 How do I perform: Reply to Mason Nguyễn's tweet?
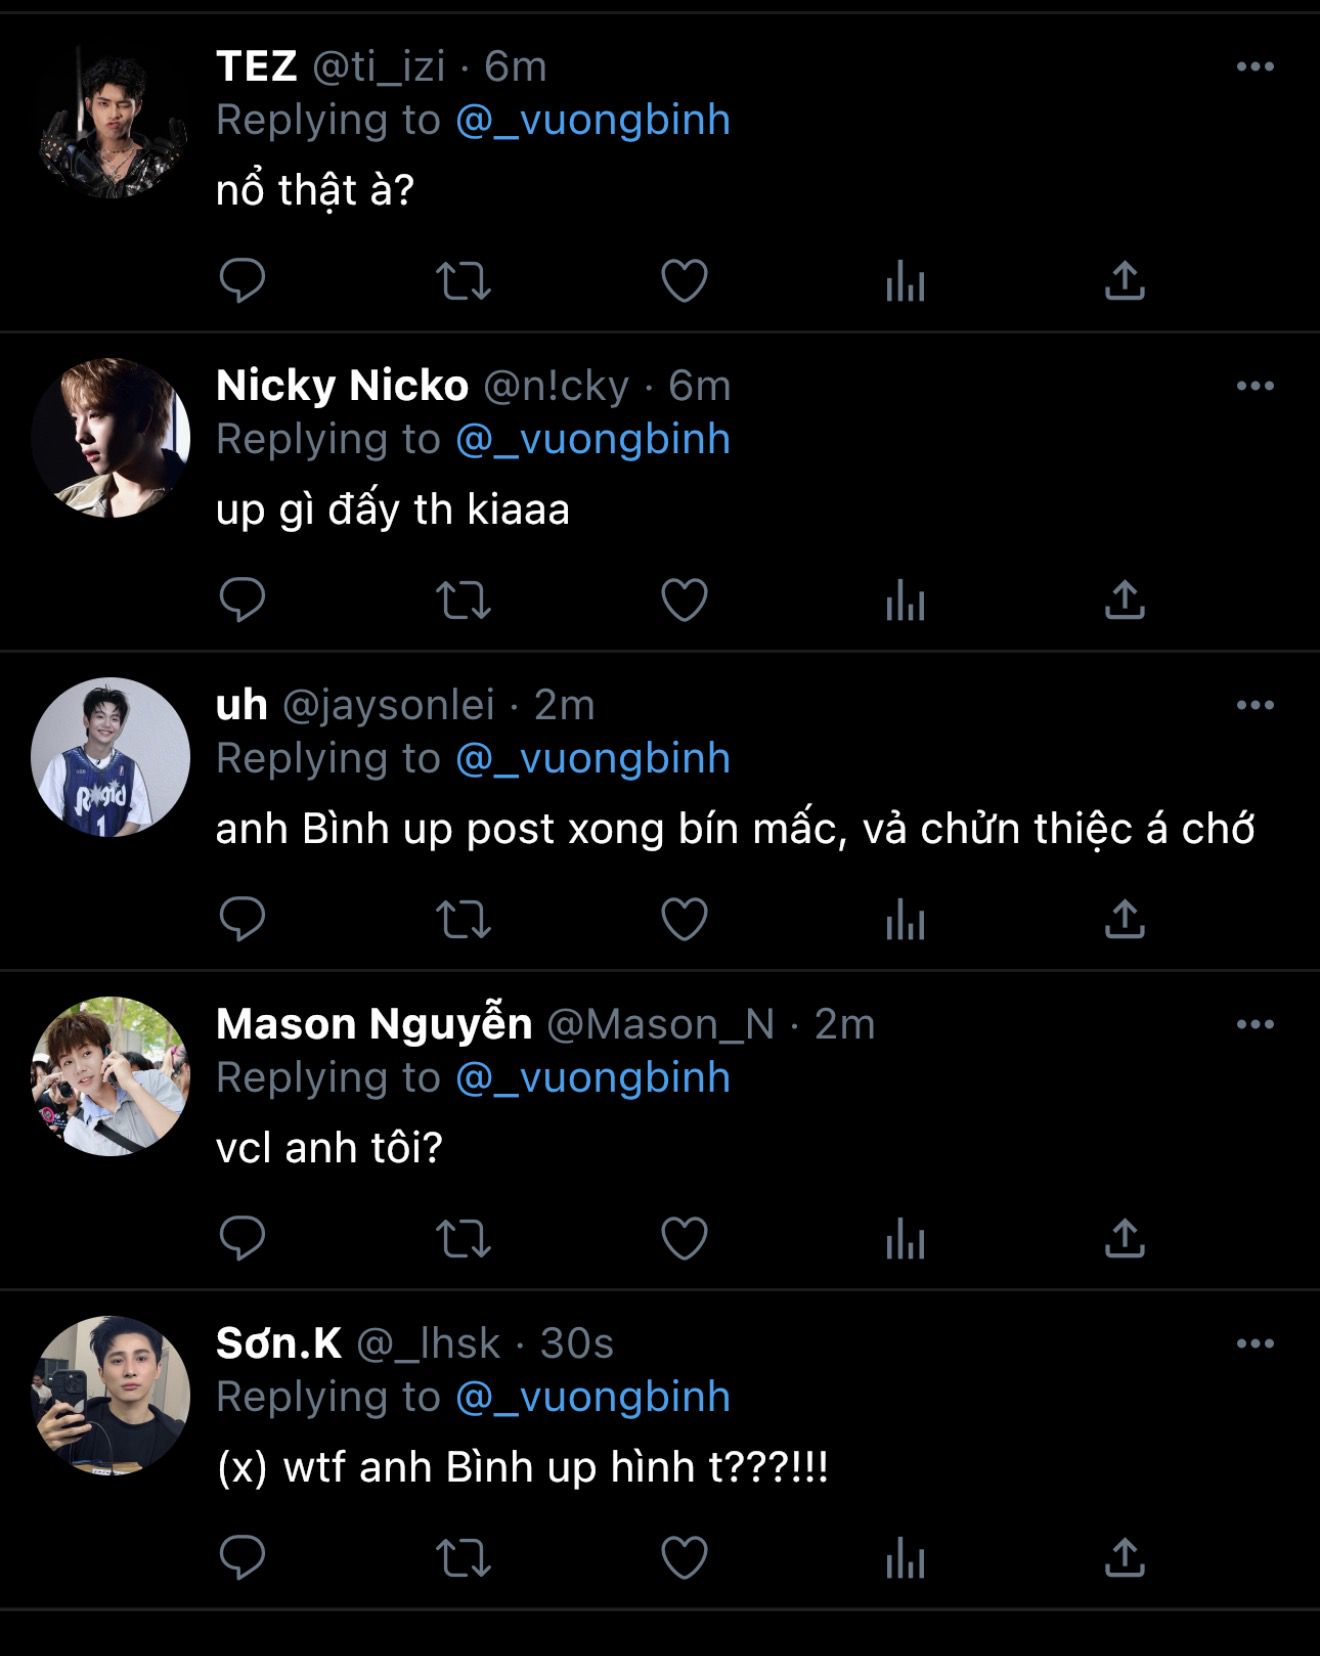[242, 1238]
